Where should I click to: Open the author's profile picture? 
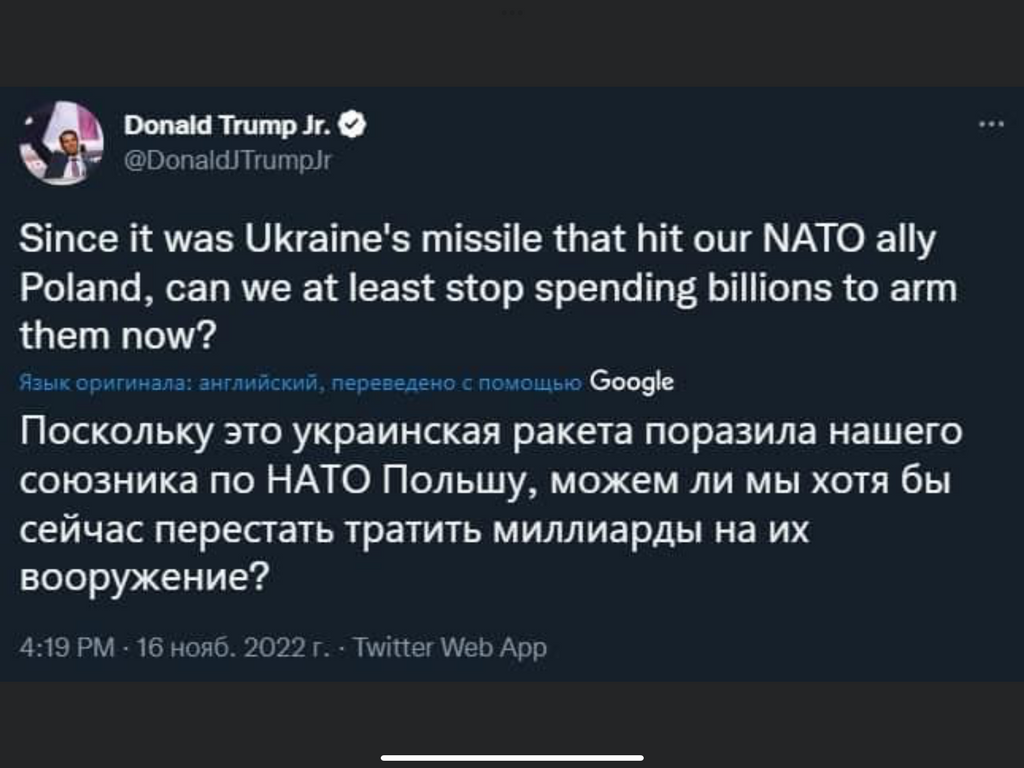point(60,141)
